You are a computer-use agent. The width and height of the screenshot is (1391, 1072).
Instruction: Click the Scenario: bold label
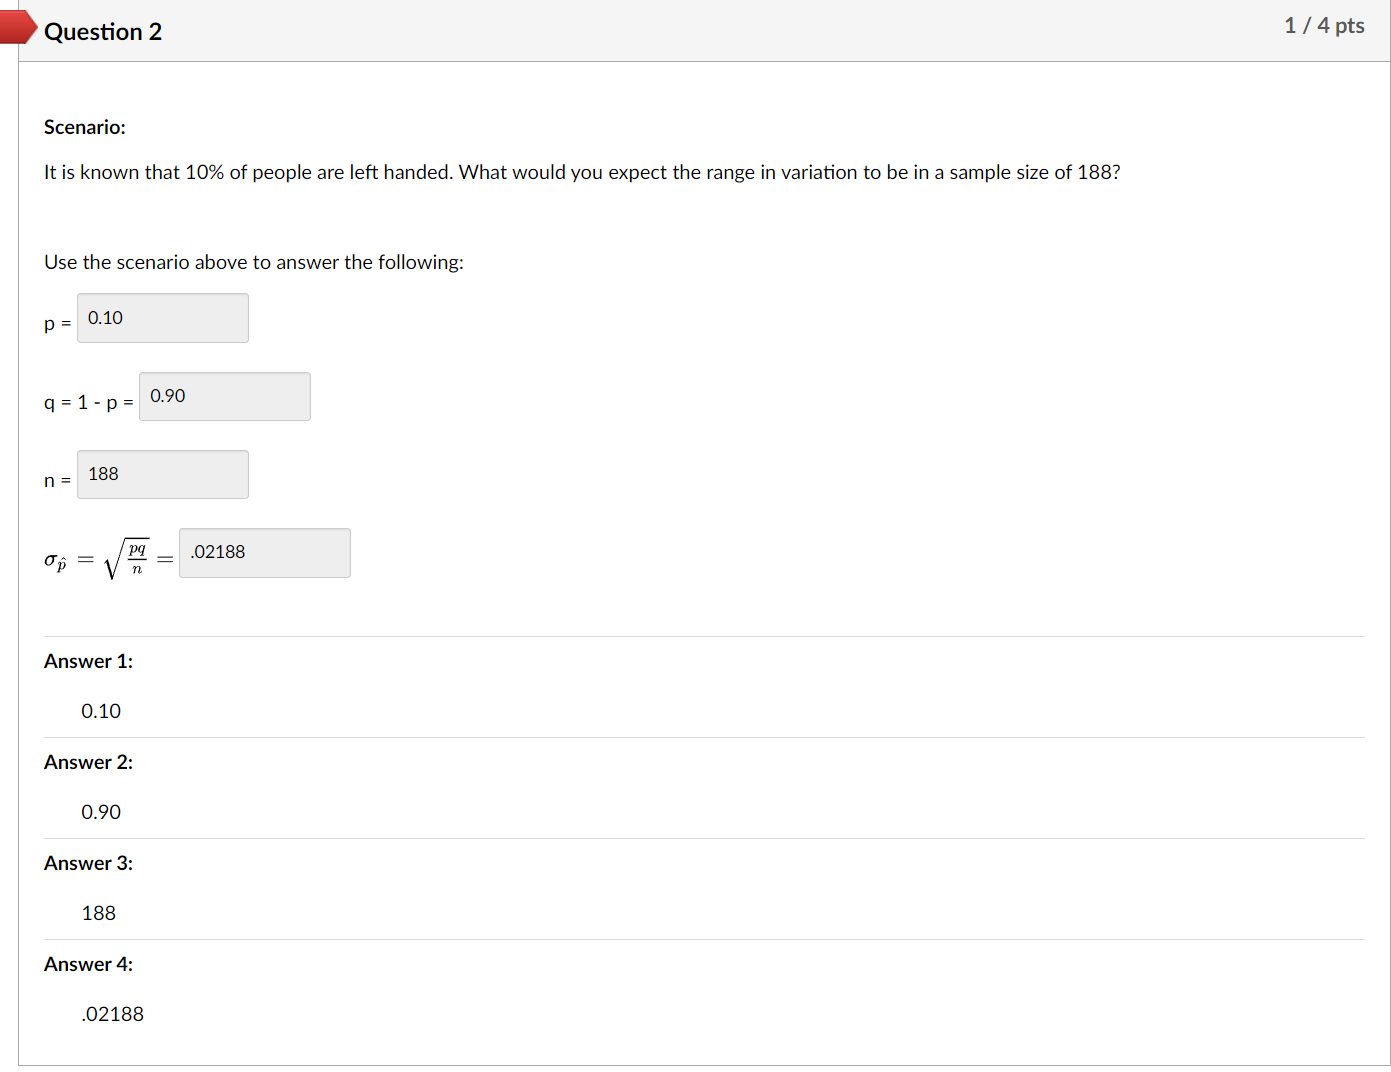point(85,127)
